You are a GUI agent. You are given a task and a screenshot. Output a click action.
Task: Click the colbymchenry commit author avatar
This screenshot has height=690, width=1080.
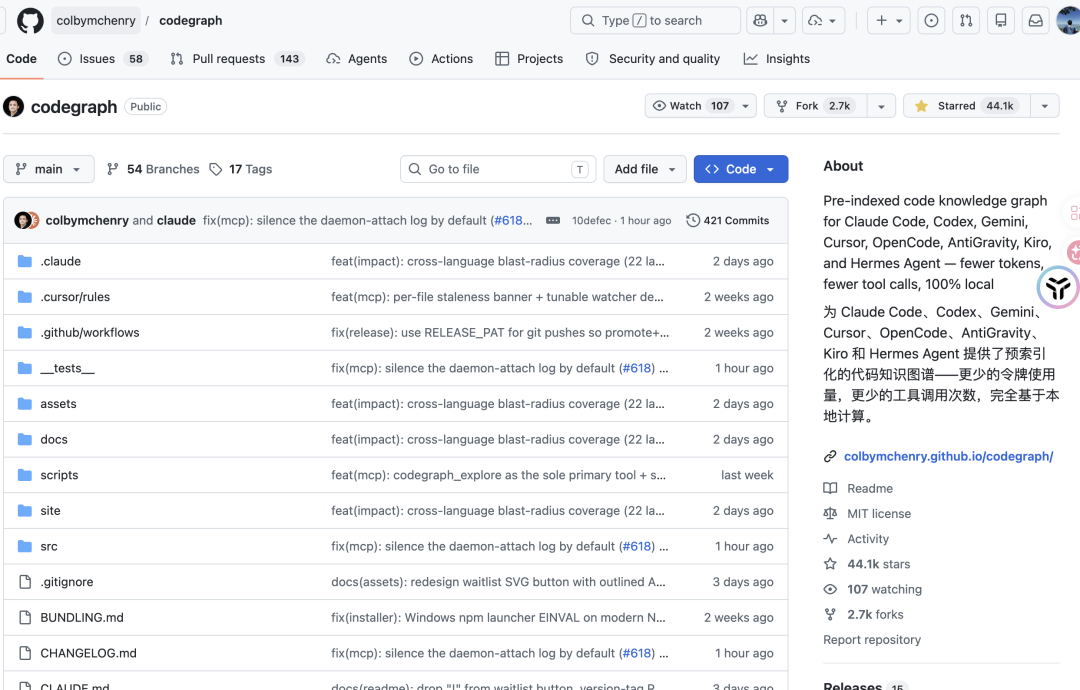coord(23,220)
